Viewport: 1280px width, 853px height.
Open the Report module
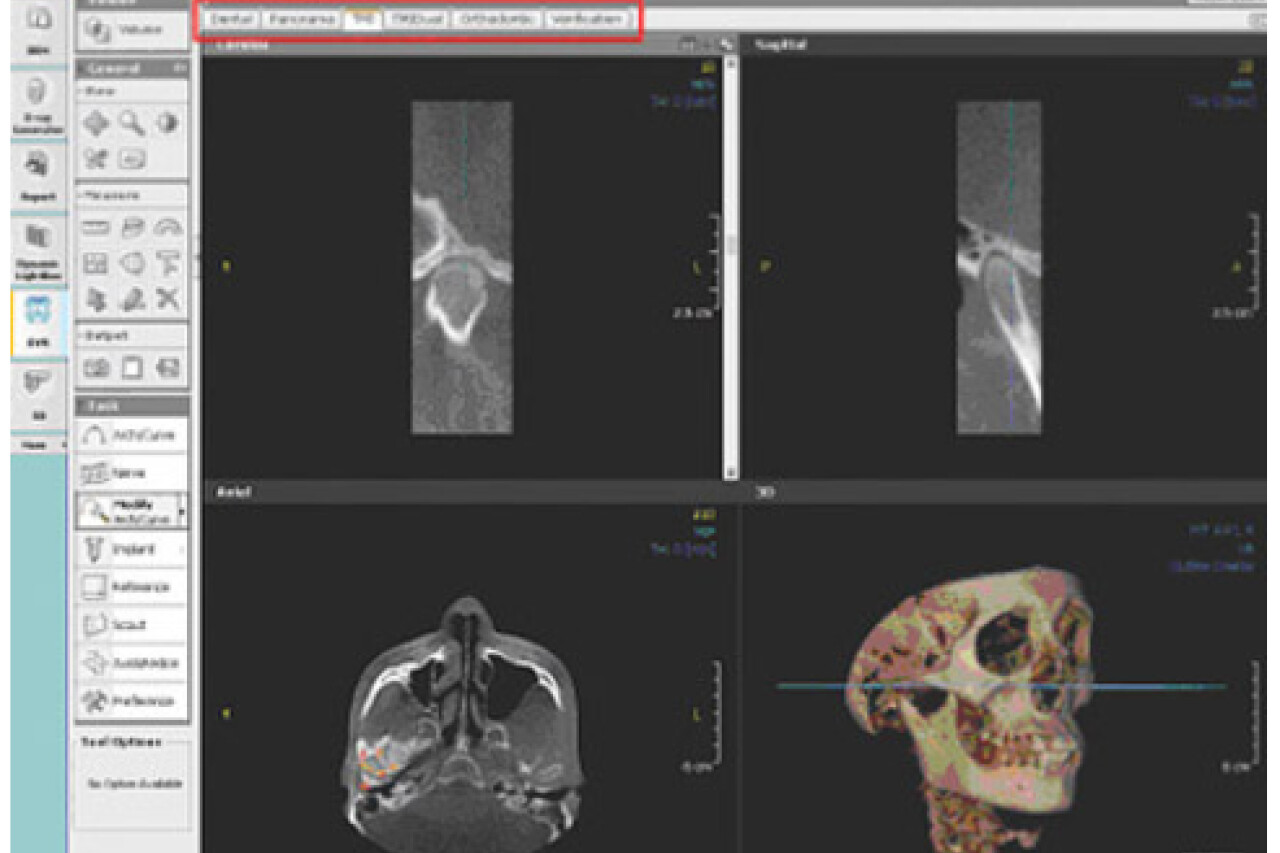[x=38, y=178]
